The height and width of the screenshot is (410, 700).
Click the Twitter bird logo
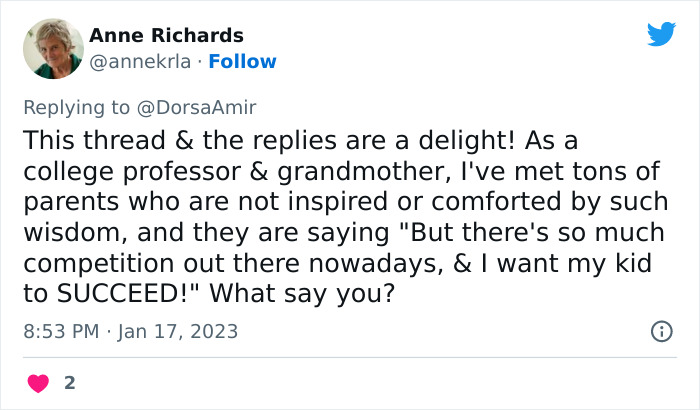[x=661, y=35]
